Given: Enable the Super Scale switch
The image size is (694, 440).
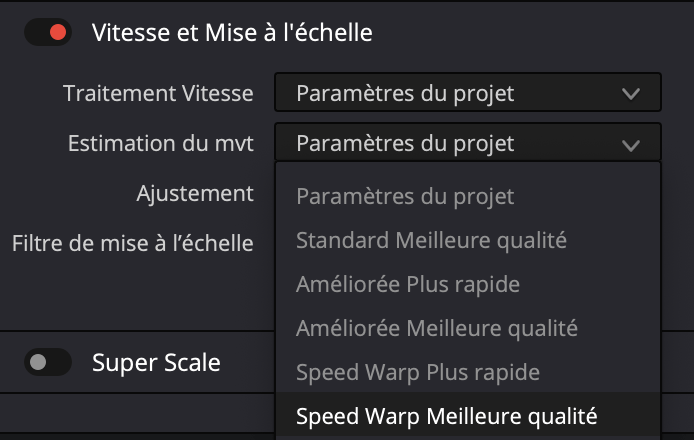Looking at the screenshot, I should click(48, 362).
